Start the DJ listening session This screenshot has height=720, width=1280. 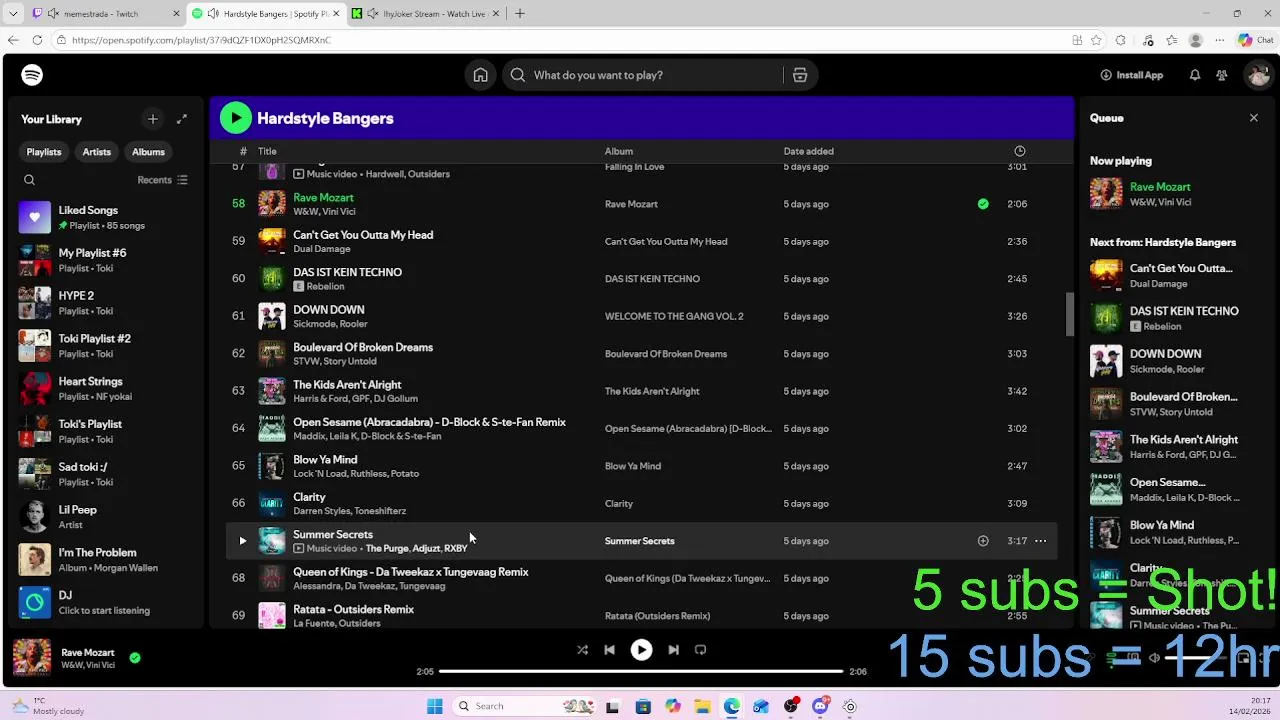click(104, 602)
